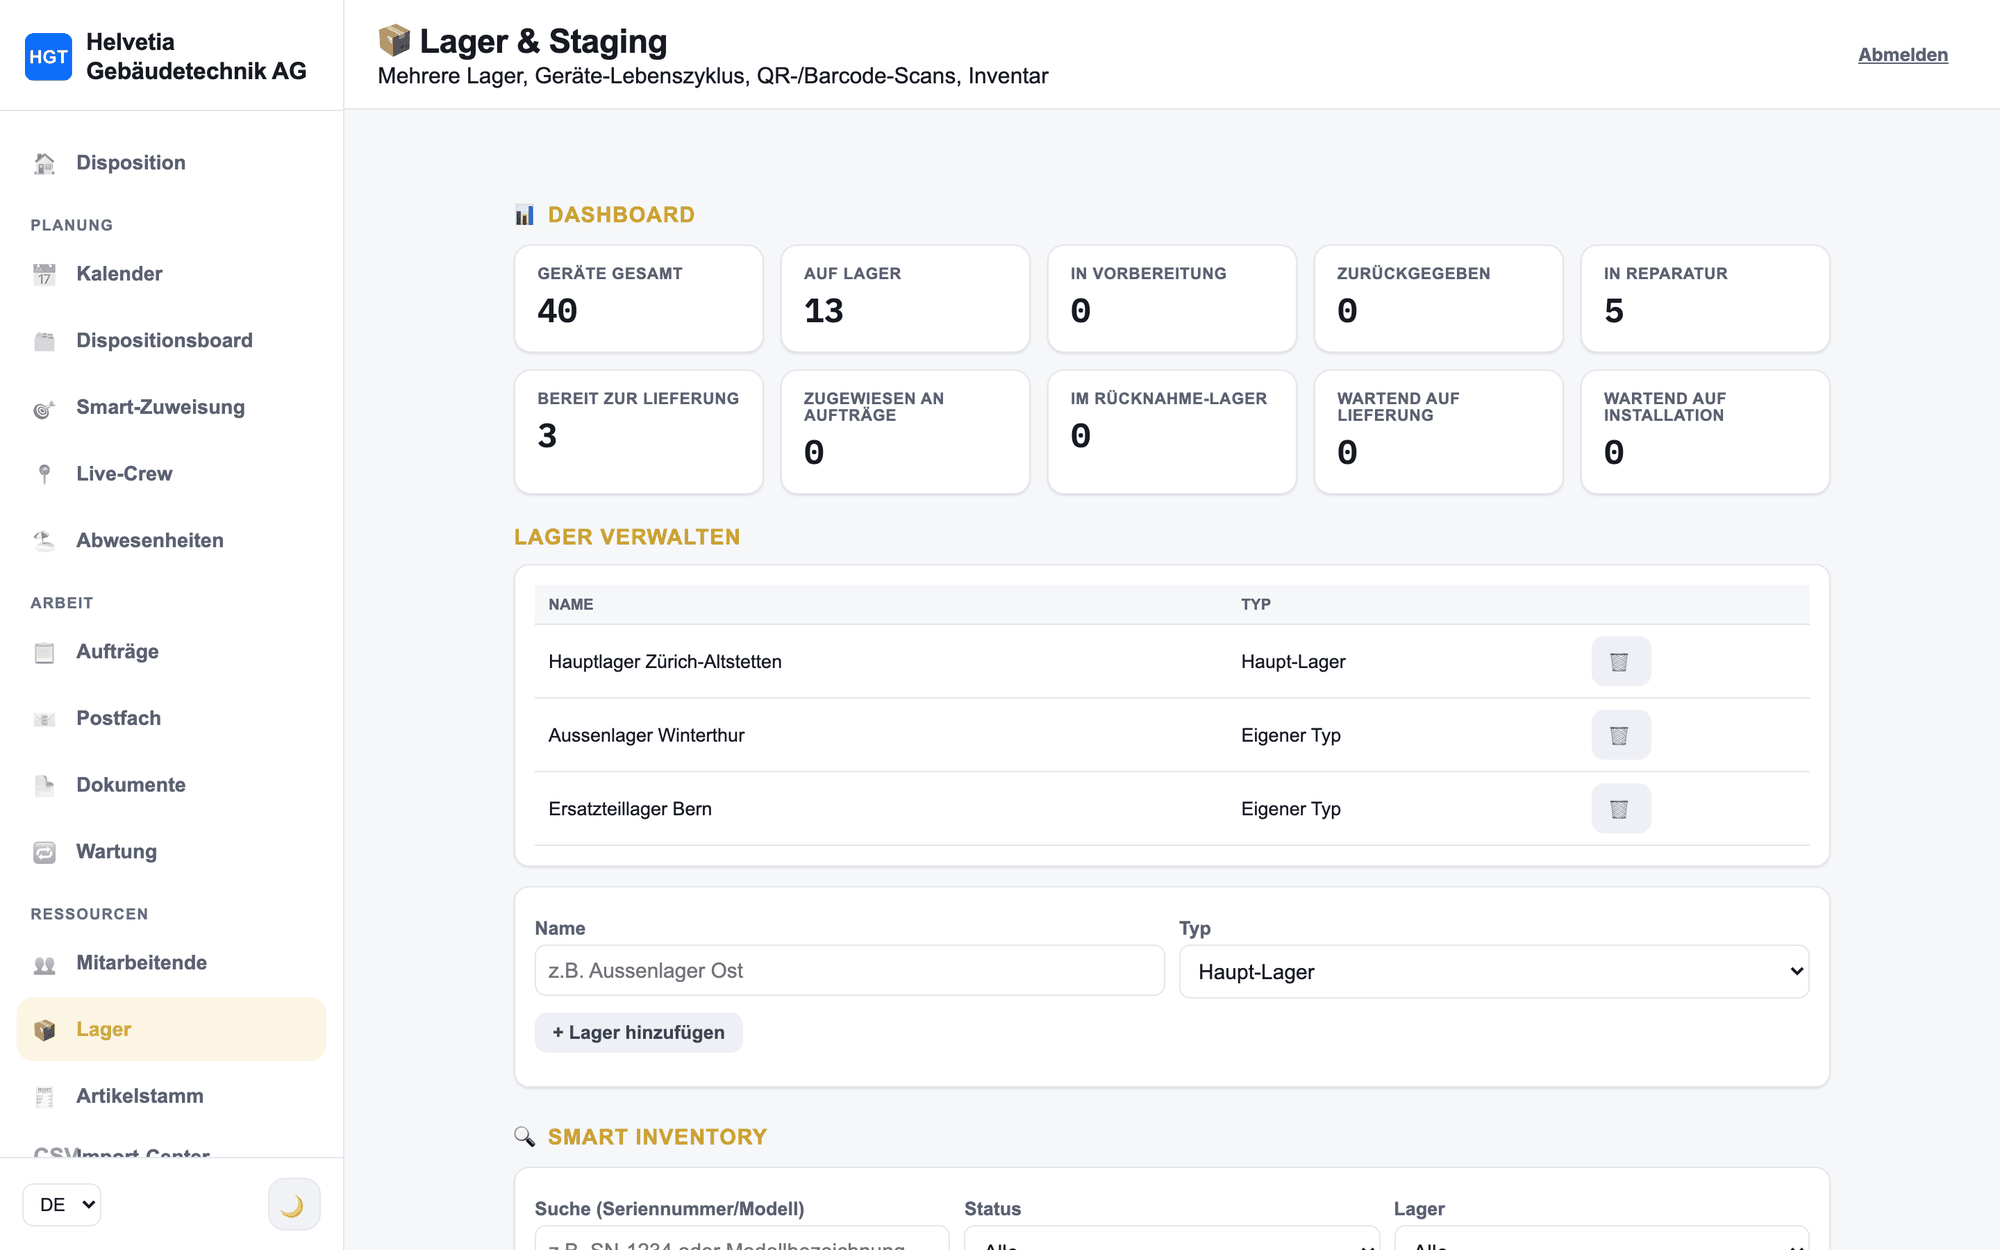Navigate to Wartung page
This screenshot has width=2000, height=1250.
point(171,852)
